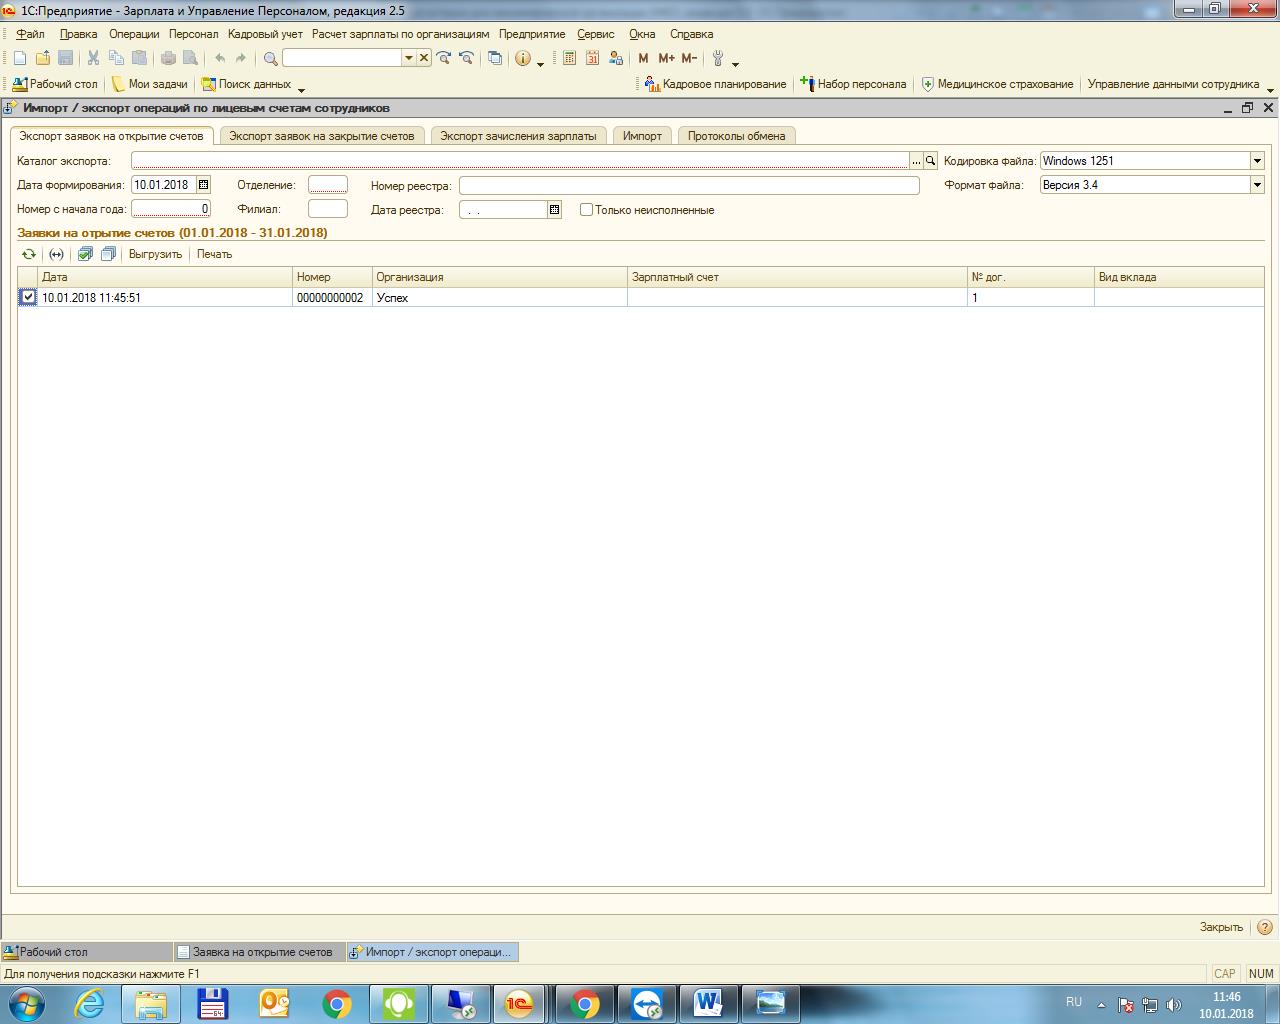This screenshot has height=1024, width=1280.
Task: Click the Номер с начала года field
Action: coord(171,209)
